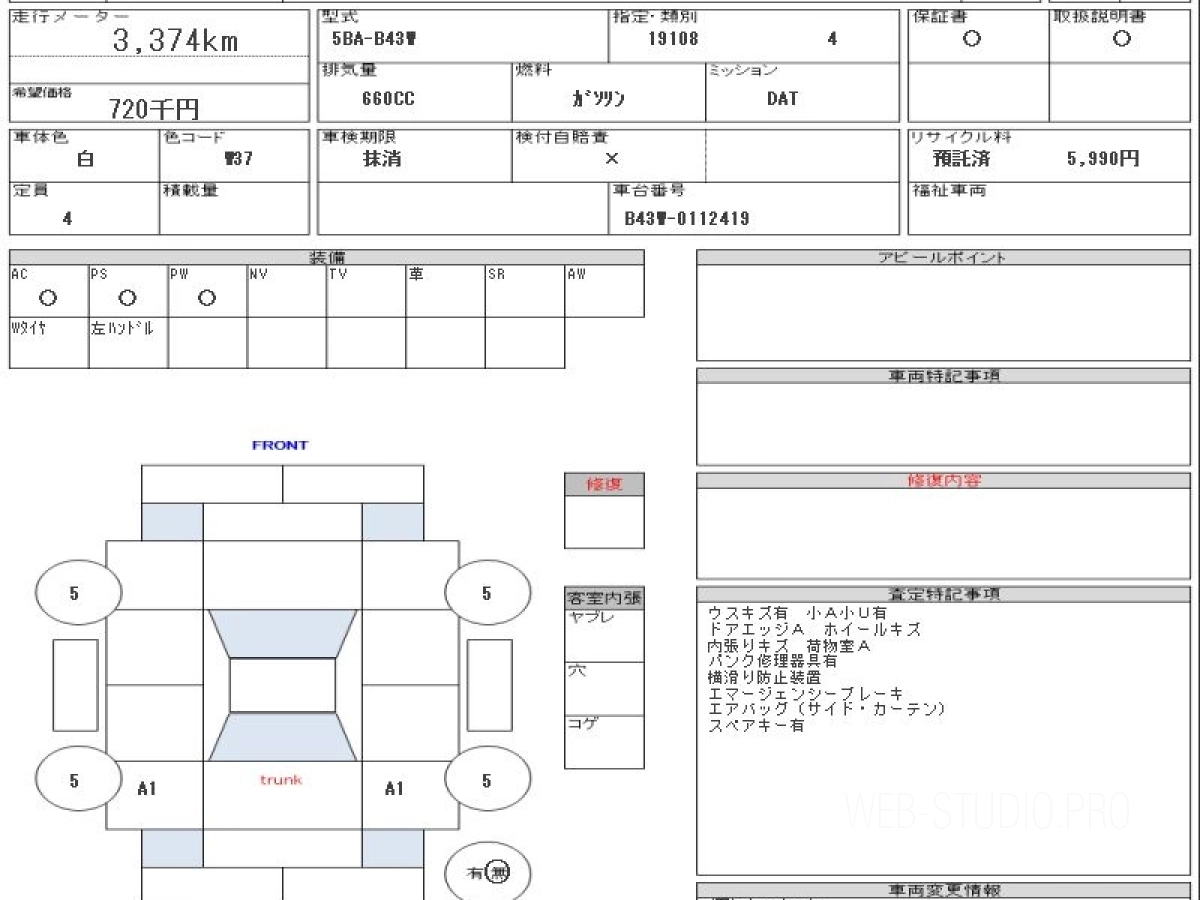
Task: Click the circle under 取扱説明書
Action: pyautogui.click(x=1122, y=39)
